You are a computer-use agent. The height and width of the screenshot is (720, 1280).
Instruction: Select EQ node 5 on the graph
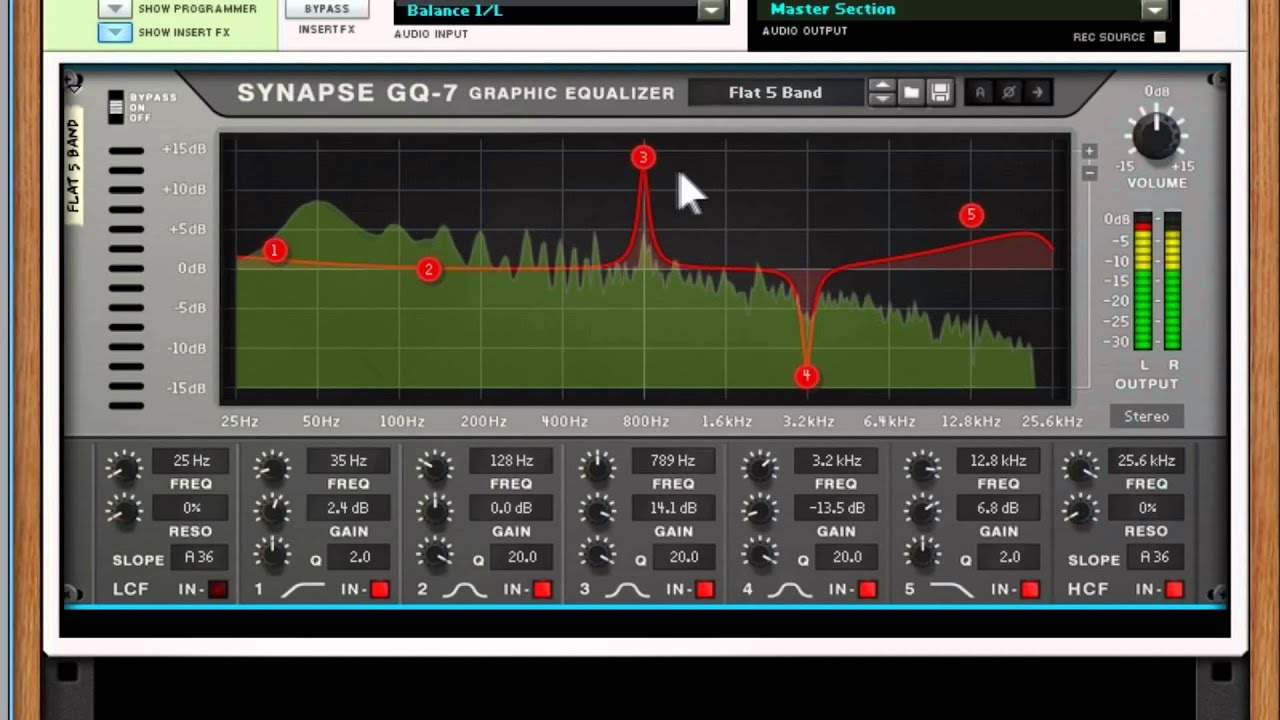point(971,215)
